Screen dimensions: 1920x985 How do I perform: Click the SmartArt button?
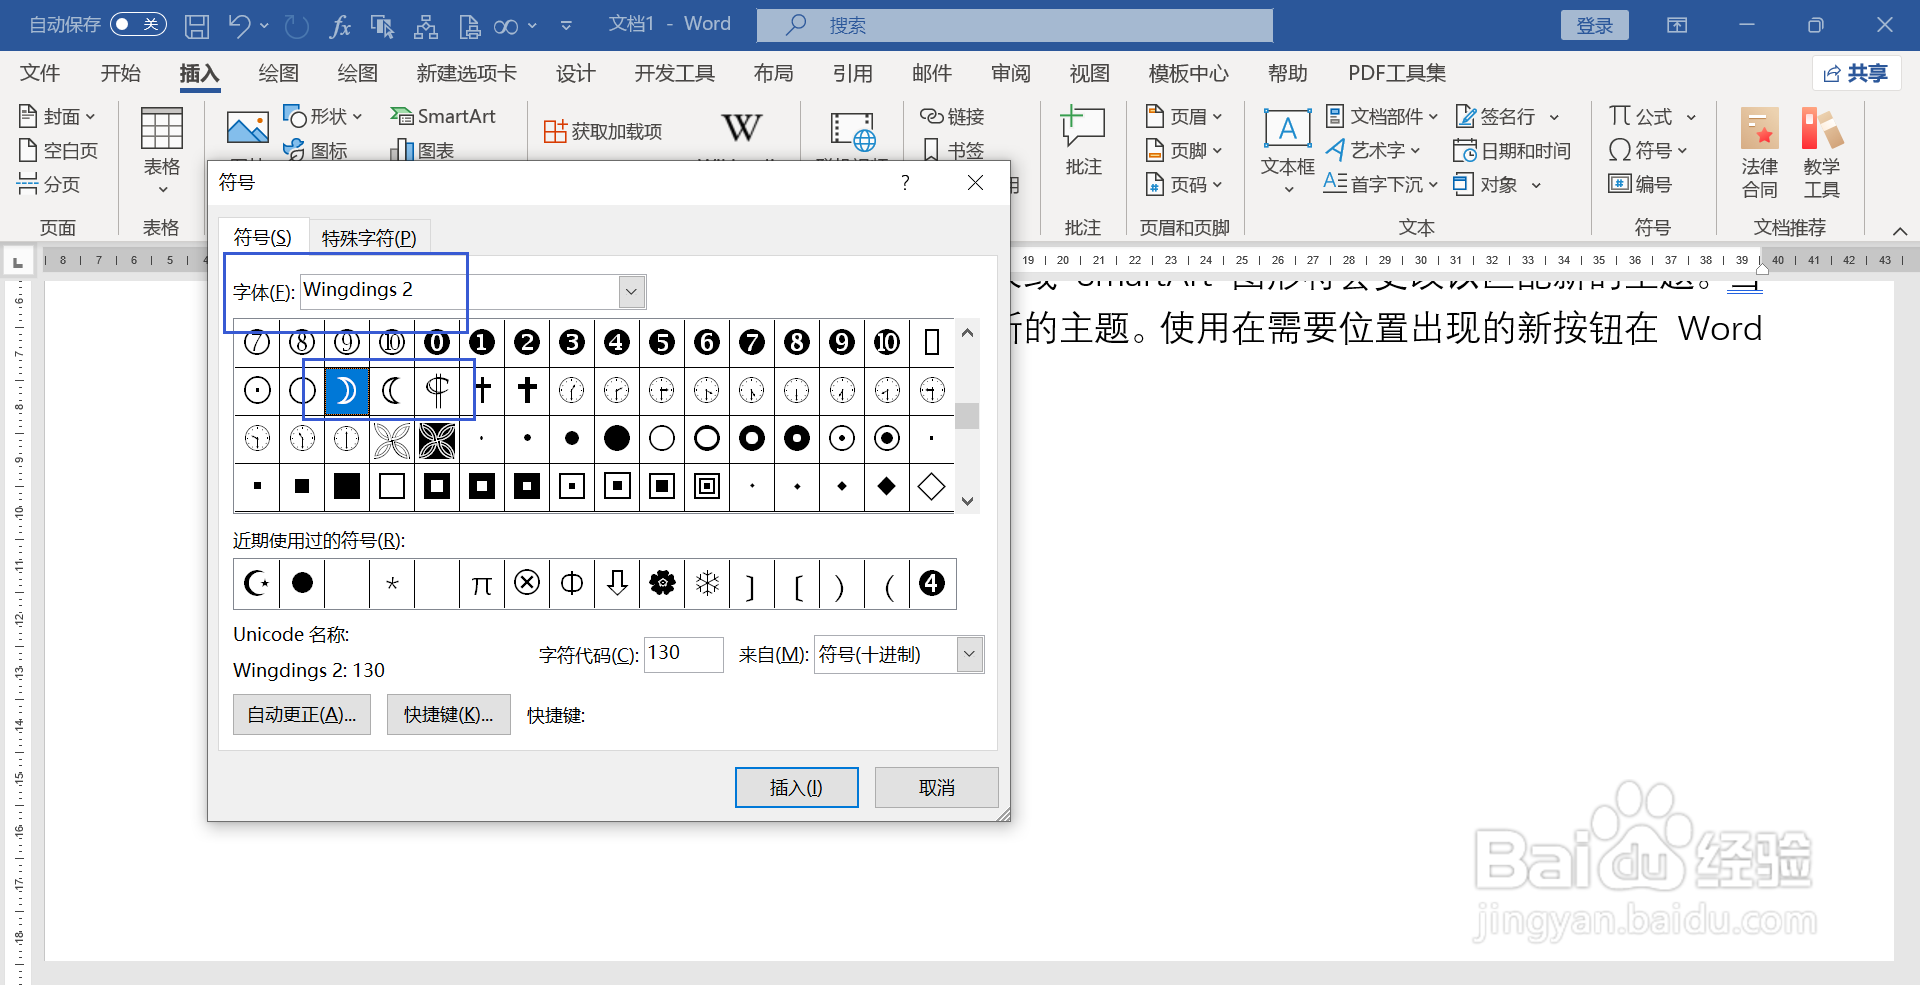[x=443, y=116]
